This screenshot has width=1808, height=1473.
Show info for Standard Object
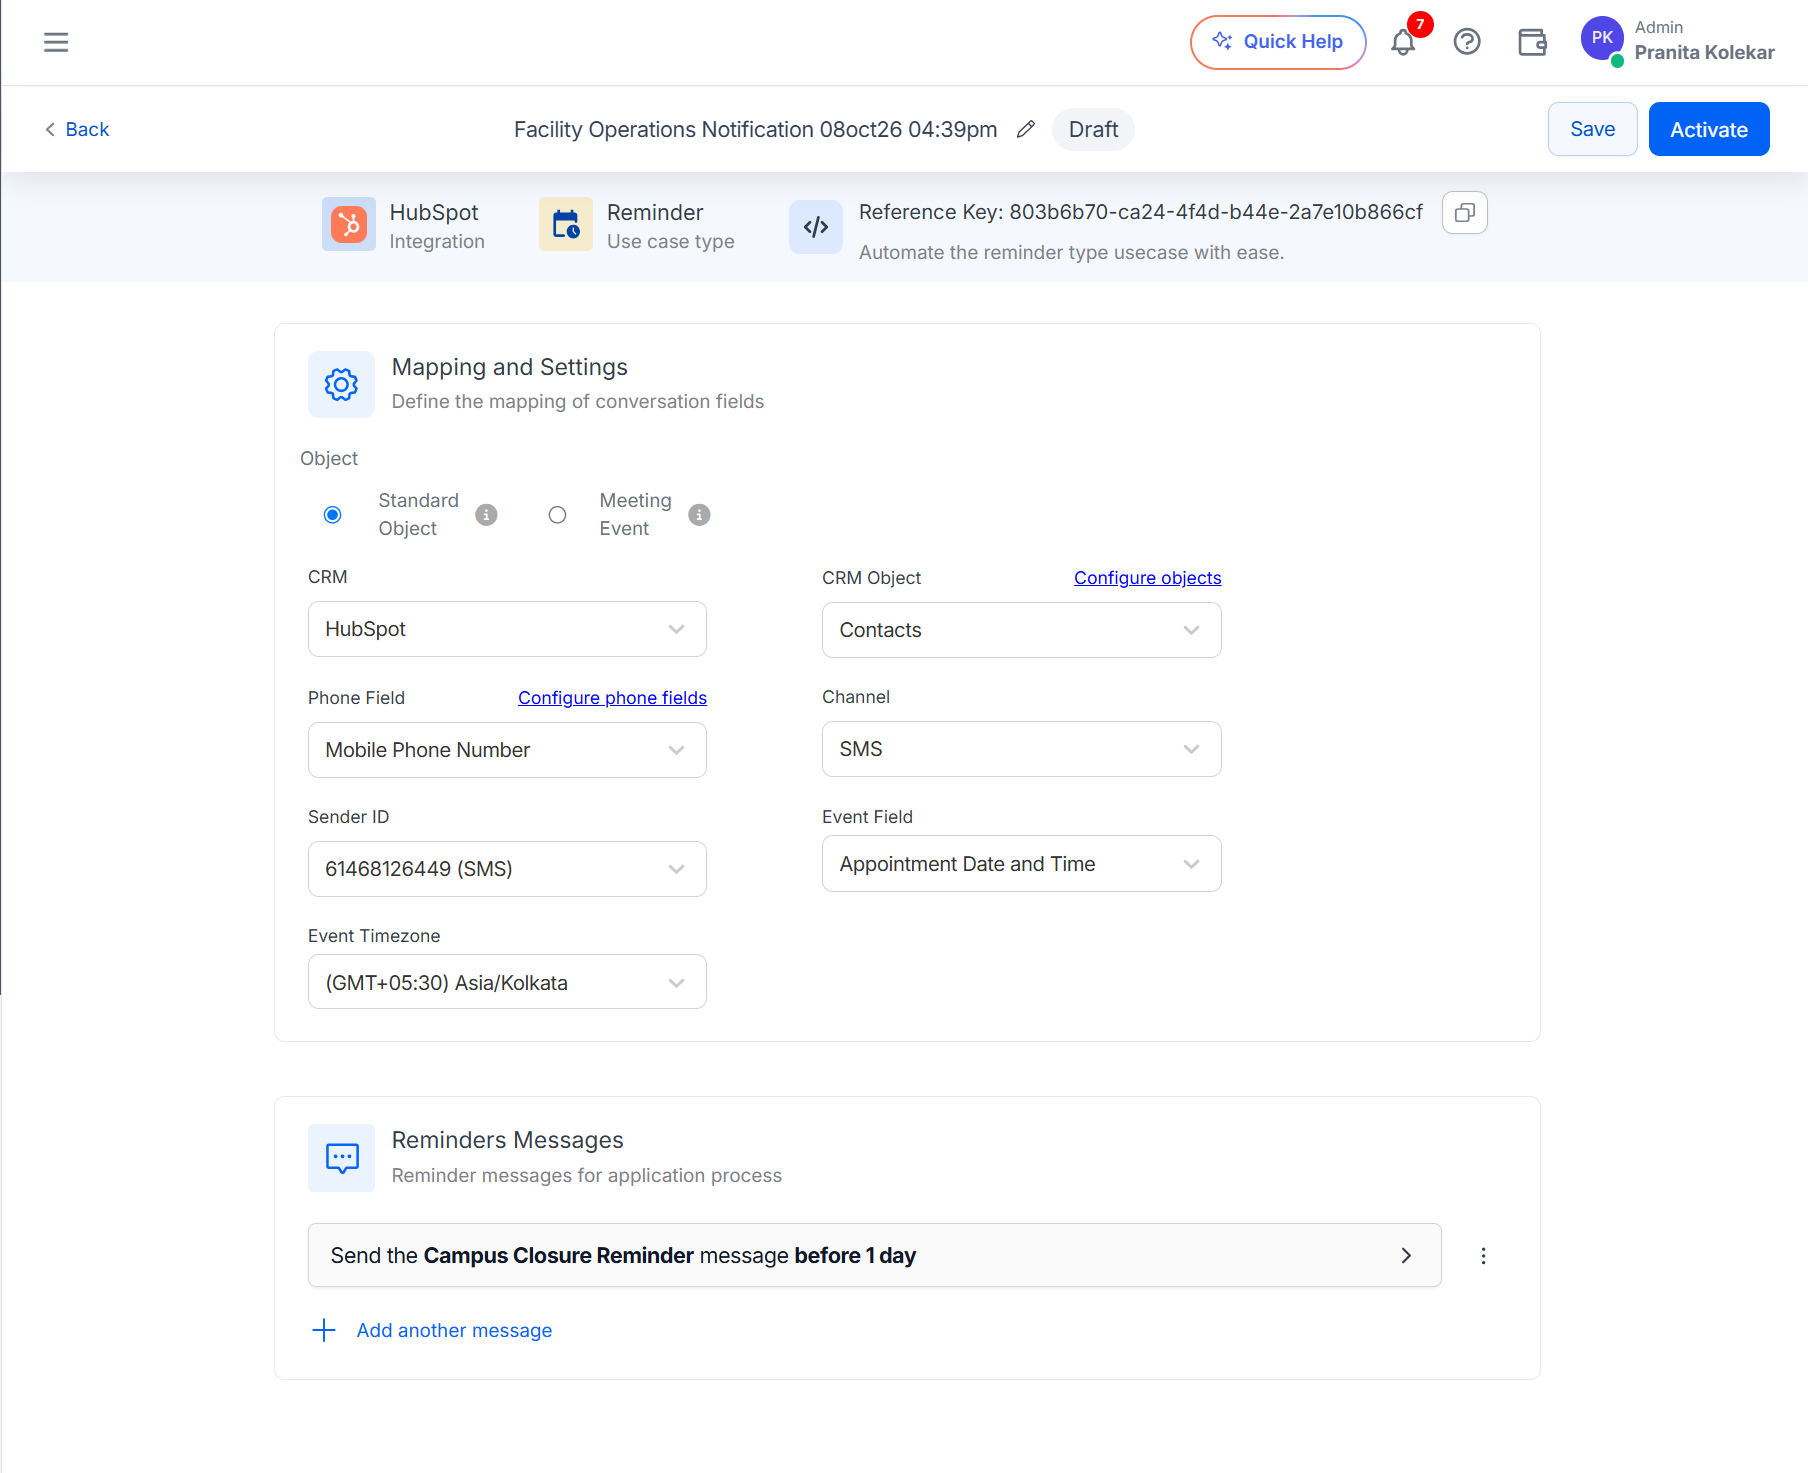[x=486, y=515]
